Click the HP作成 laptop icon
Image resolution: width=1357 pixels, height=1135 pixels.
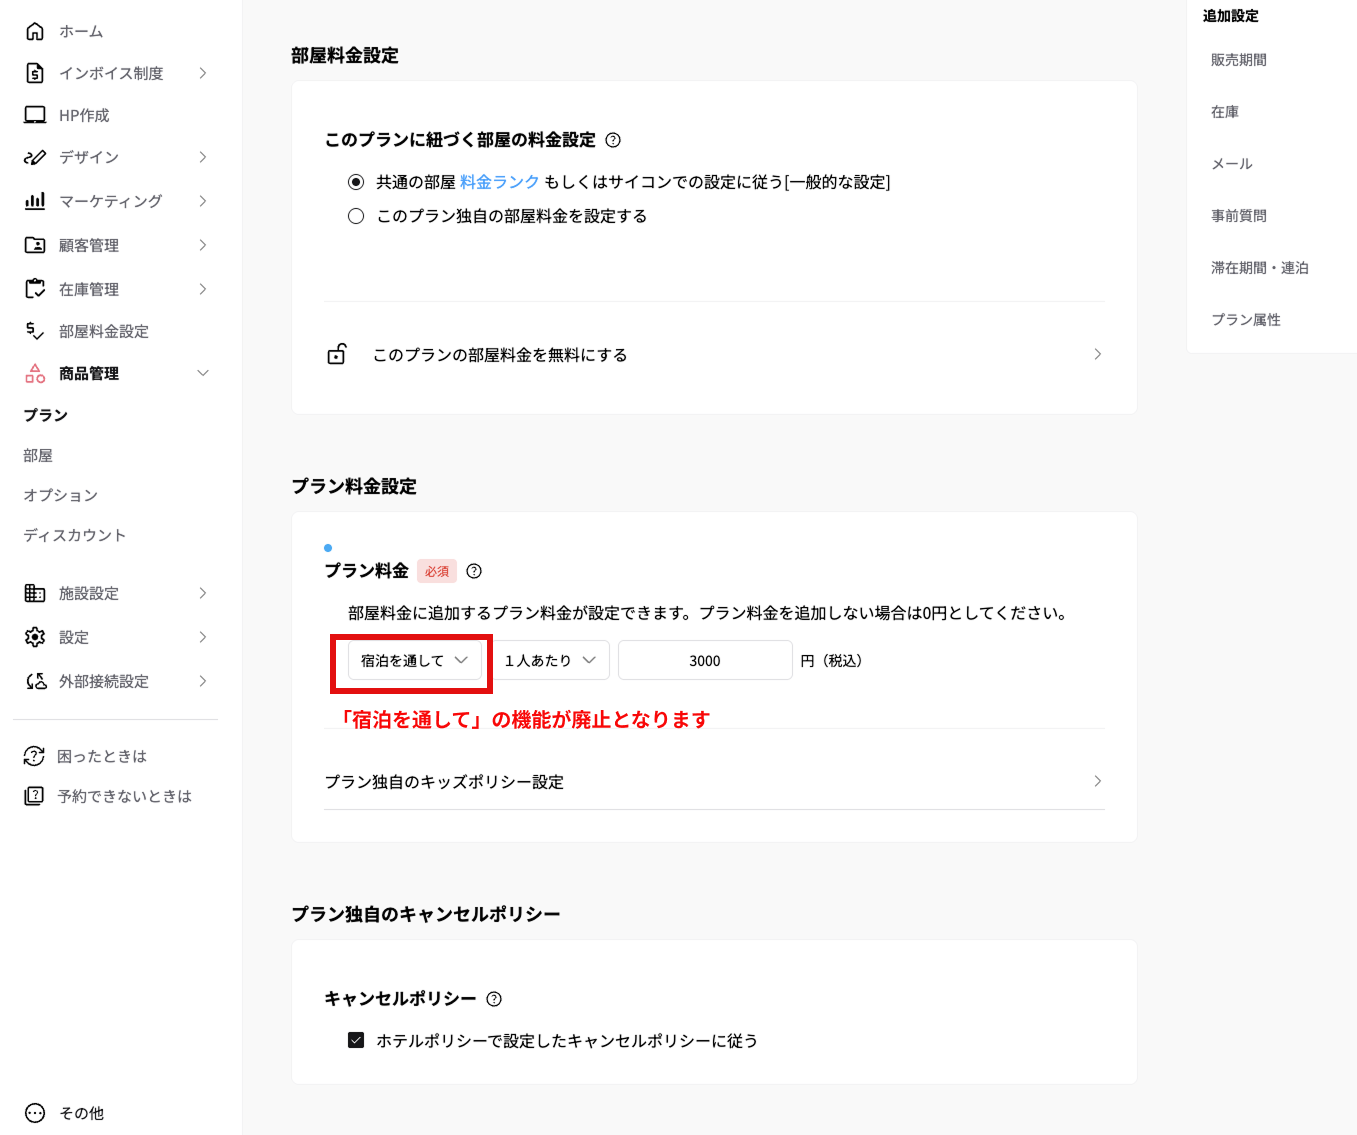[x=35, y=115]
